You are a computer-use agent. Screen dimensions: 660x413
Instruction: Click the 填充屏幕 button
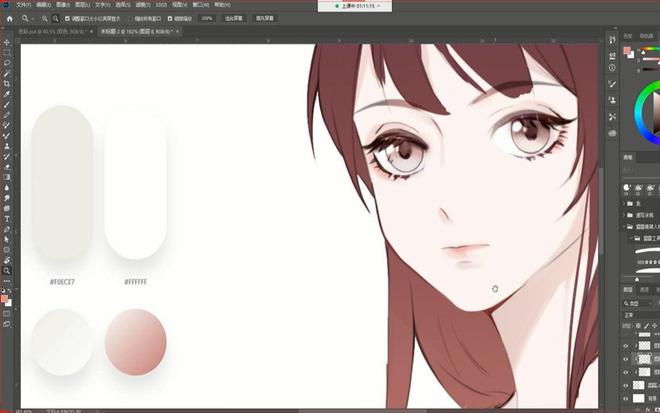[x=268, y=18]
